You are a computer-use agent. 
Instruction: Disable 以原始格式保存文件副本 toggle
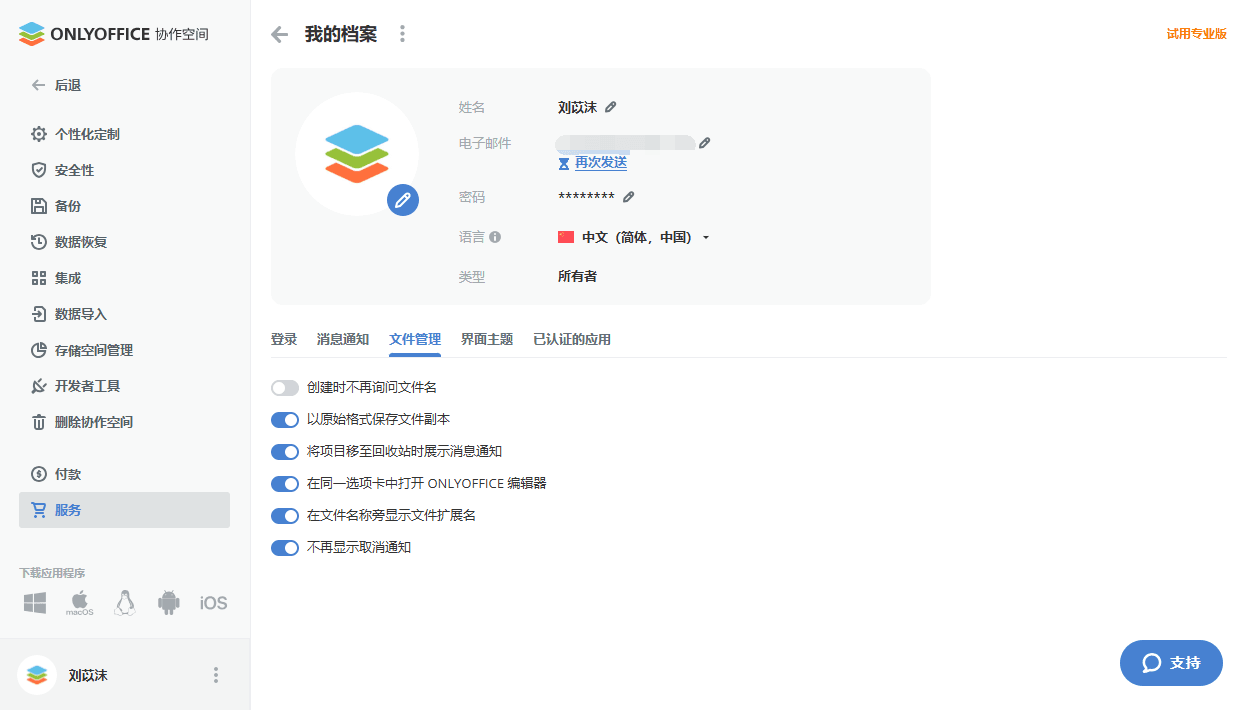pos(285,419)
